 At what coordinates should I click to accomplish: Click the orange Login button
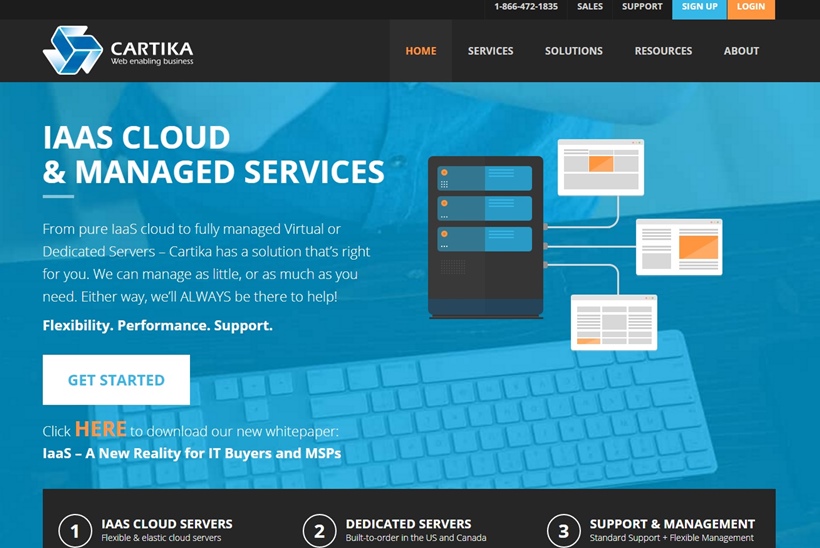751,7
